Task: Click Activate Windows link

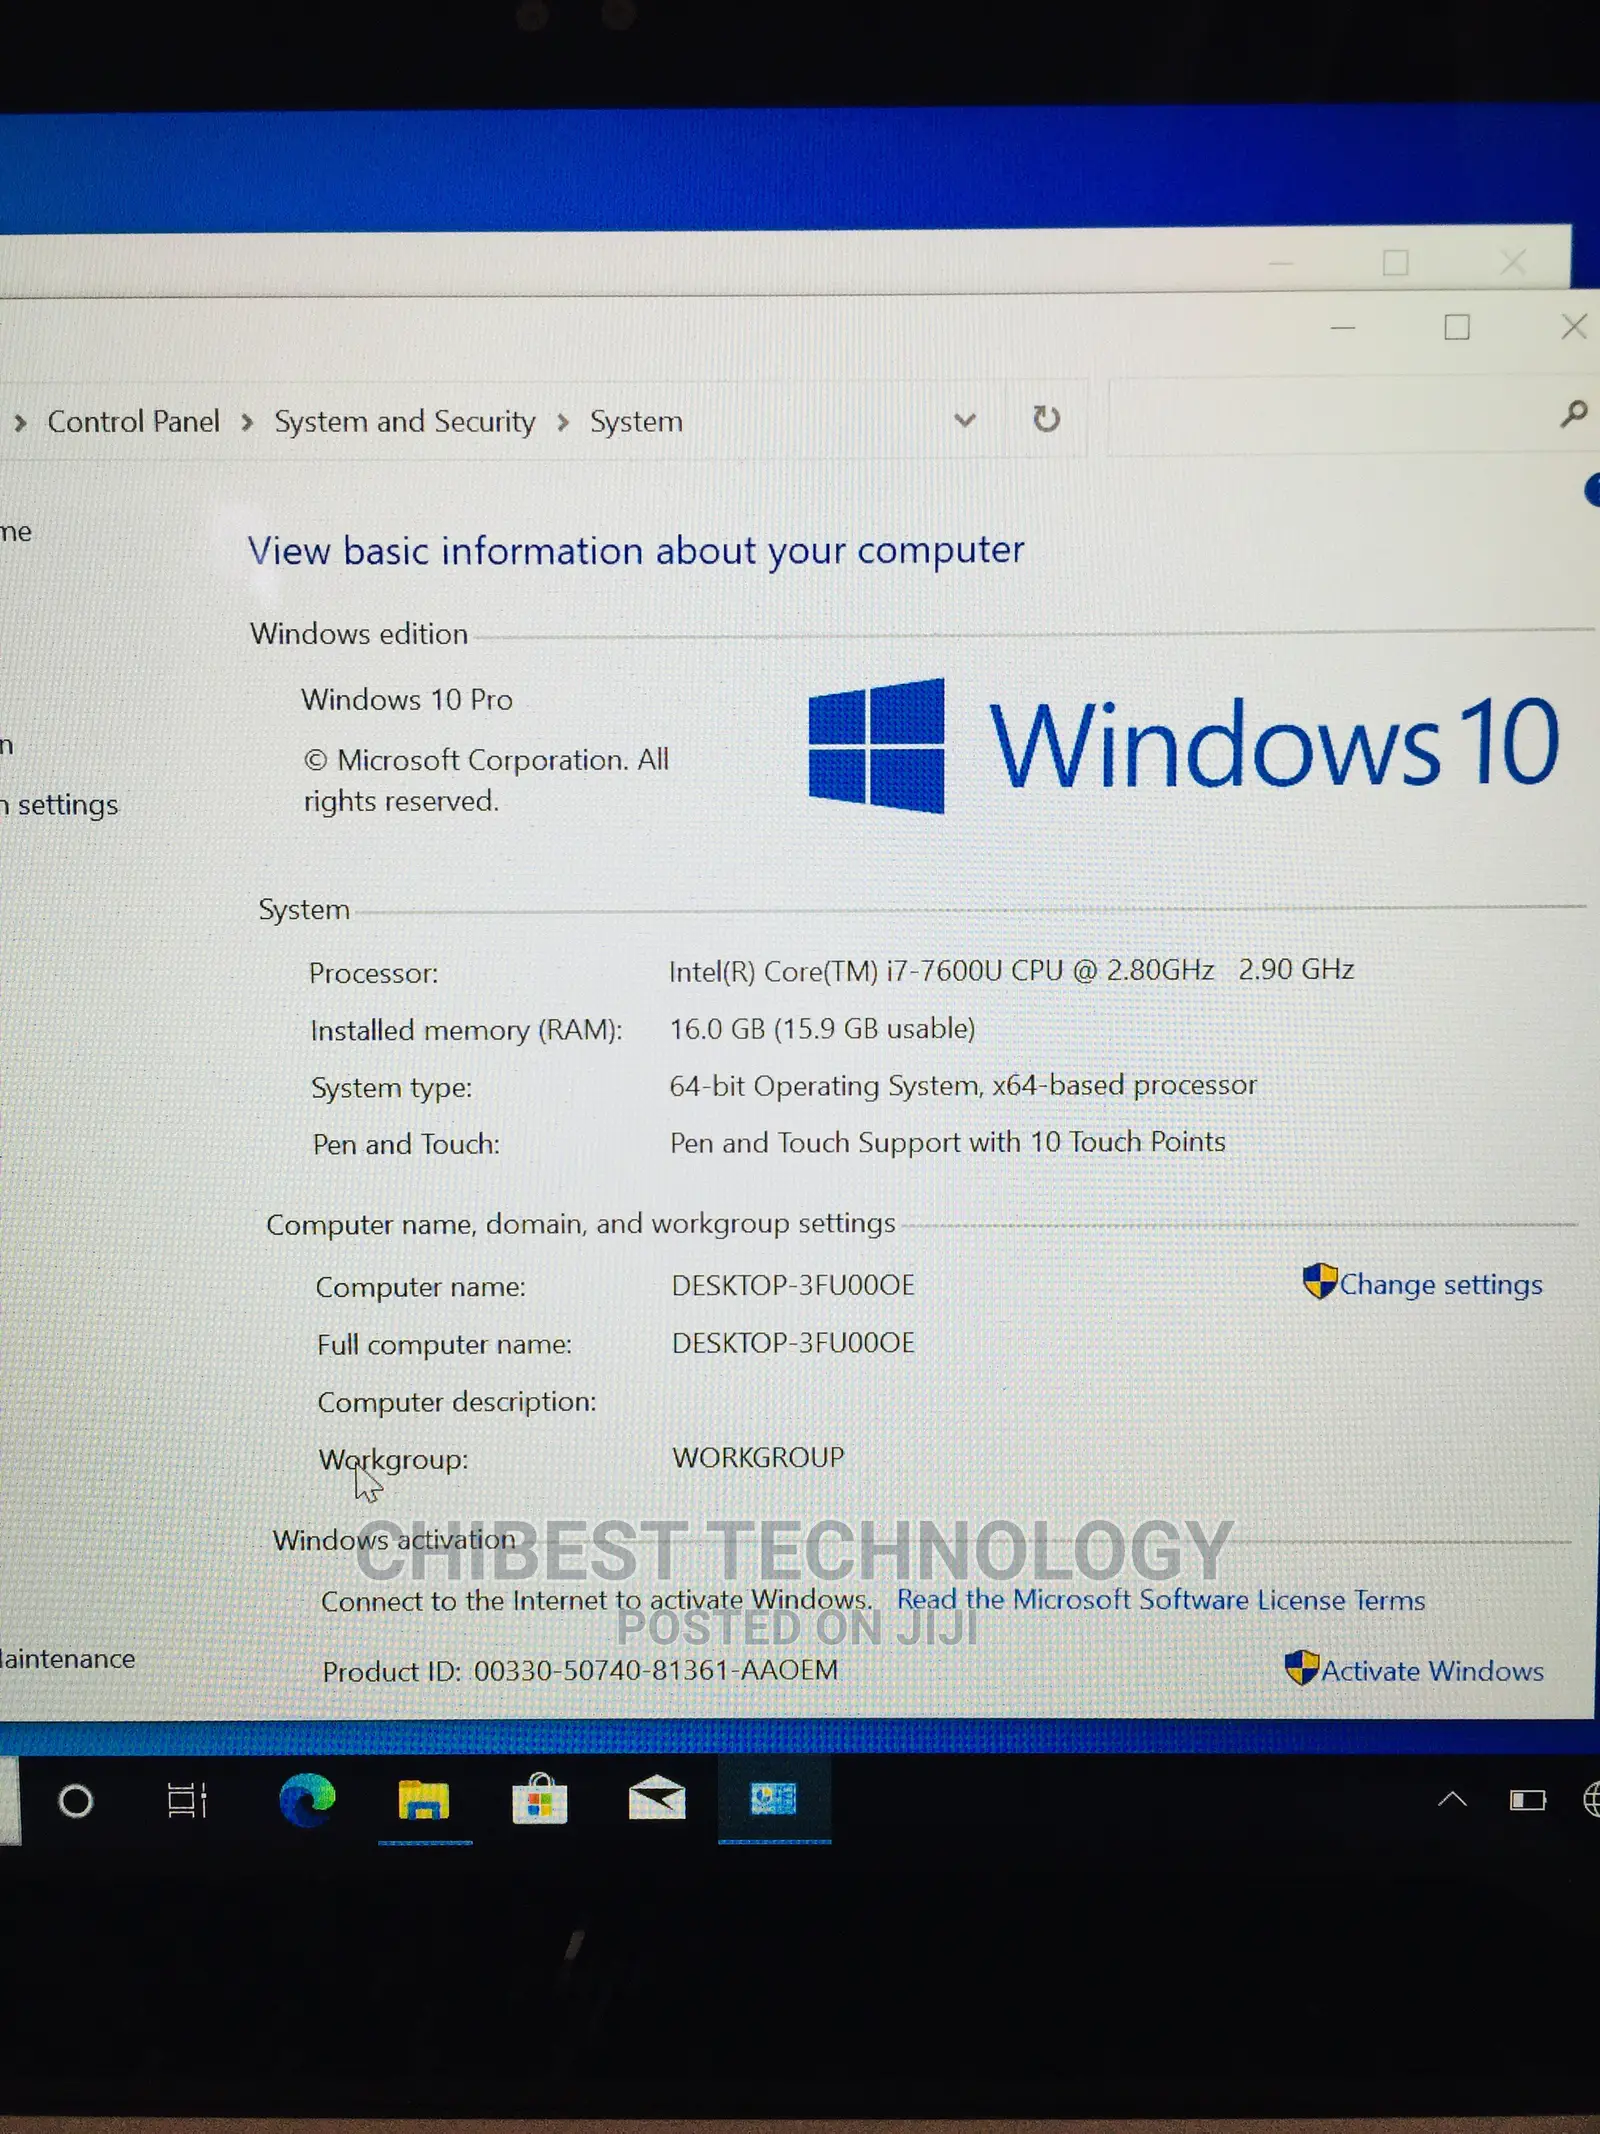Action: pyautogui.click(x=1433, y=1671)
